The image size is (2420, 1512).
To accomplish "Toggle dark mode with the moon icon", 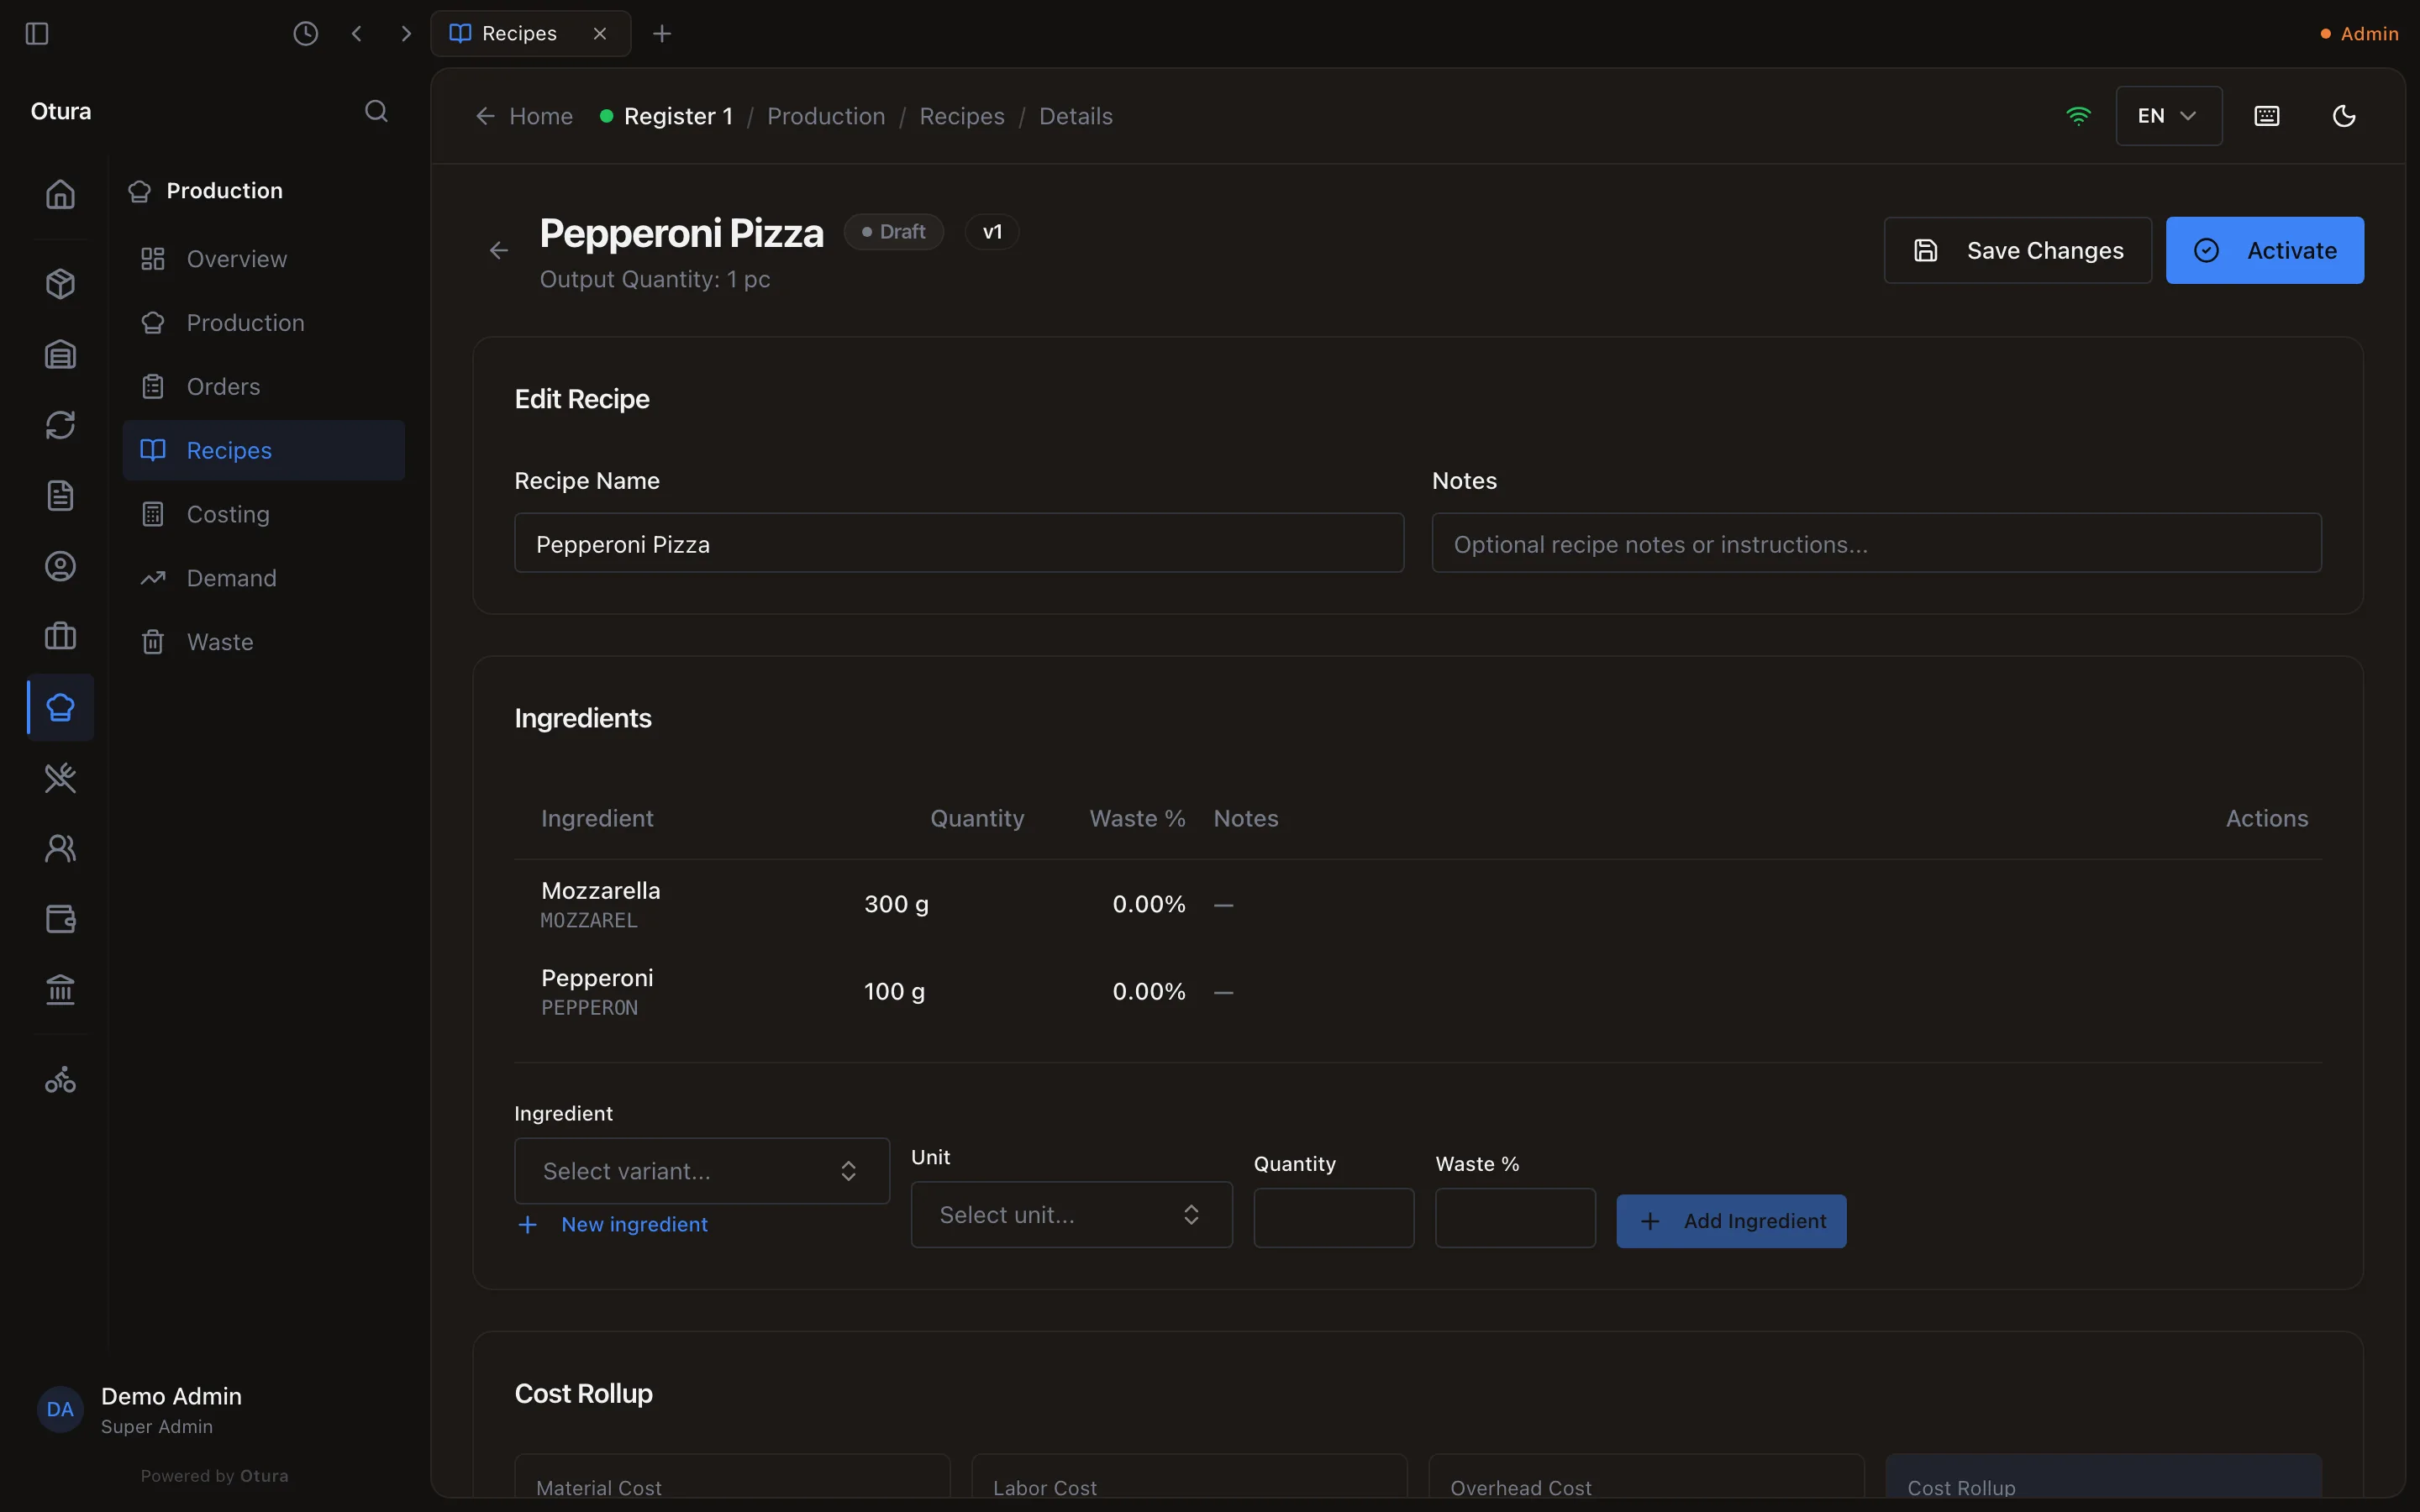I will (2344, 116).
